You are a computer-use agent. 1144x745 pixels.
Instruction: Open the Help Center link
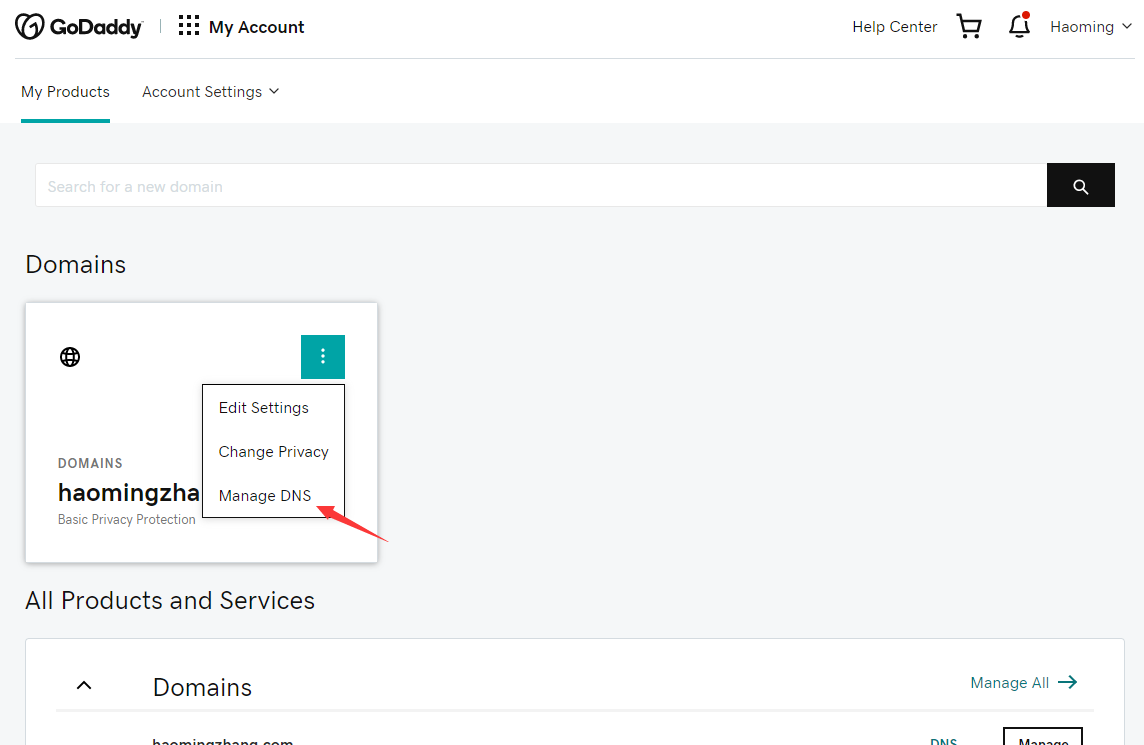click(894, 27)
